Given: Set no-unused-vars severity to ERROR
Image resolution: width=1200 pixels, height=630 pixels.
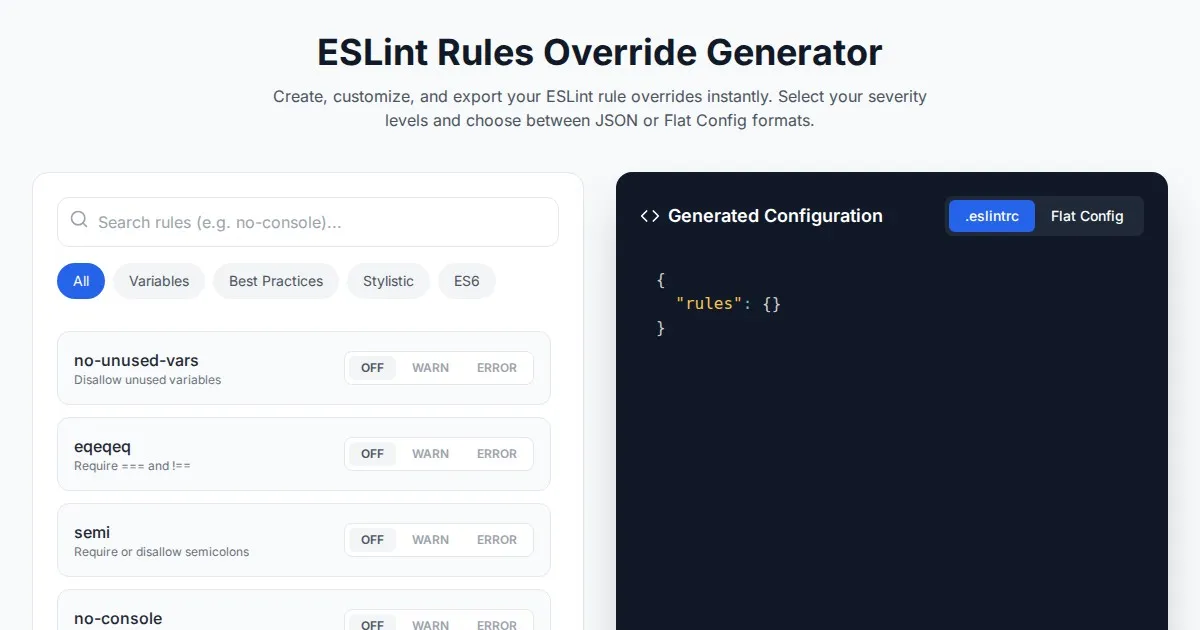Looking at the screenshot, I should [x=496, y=368].
